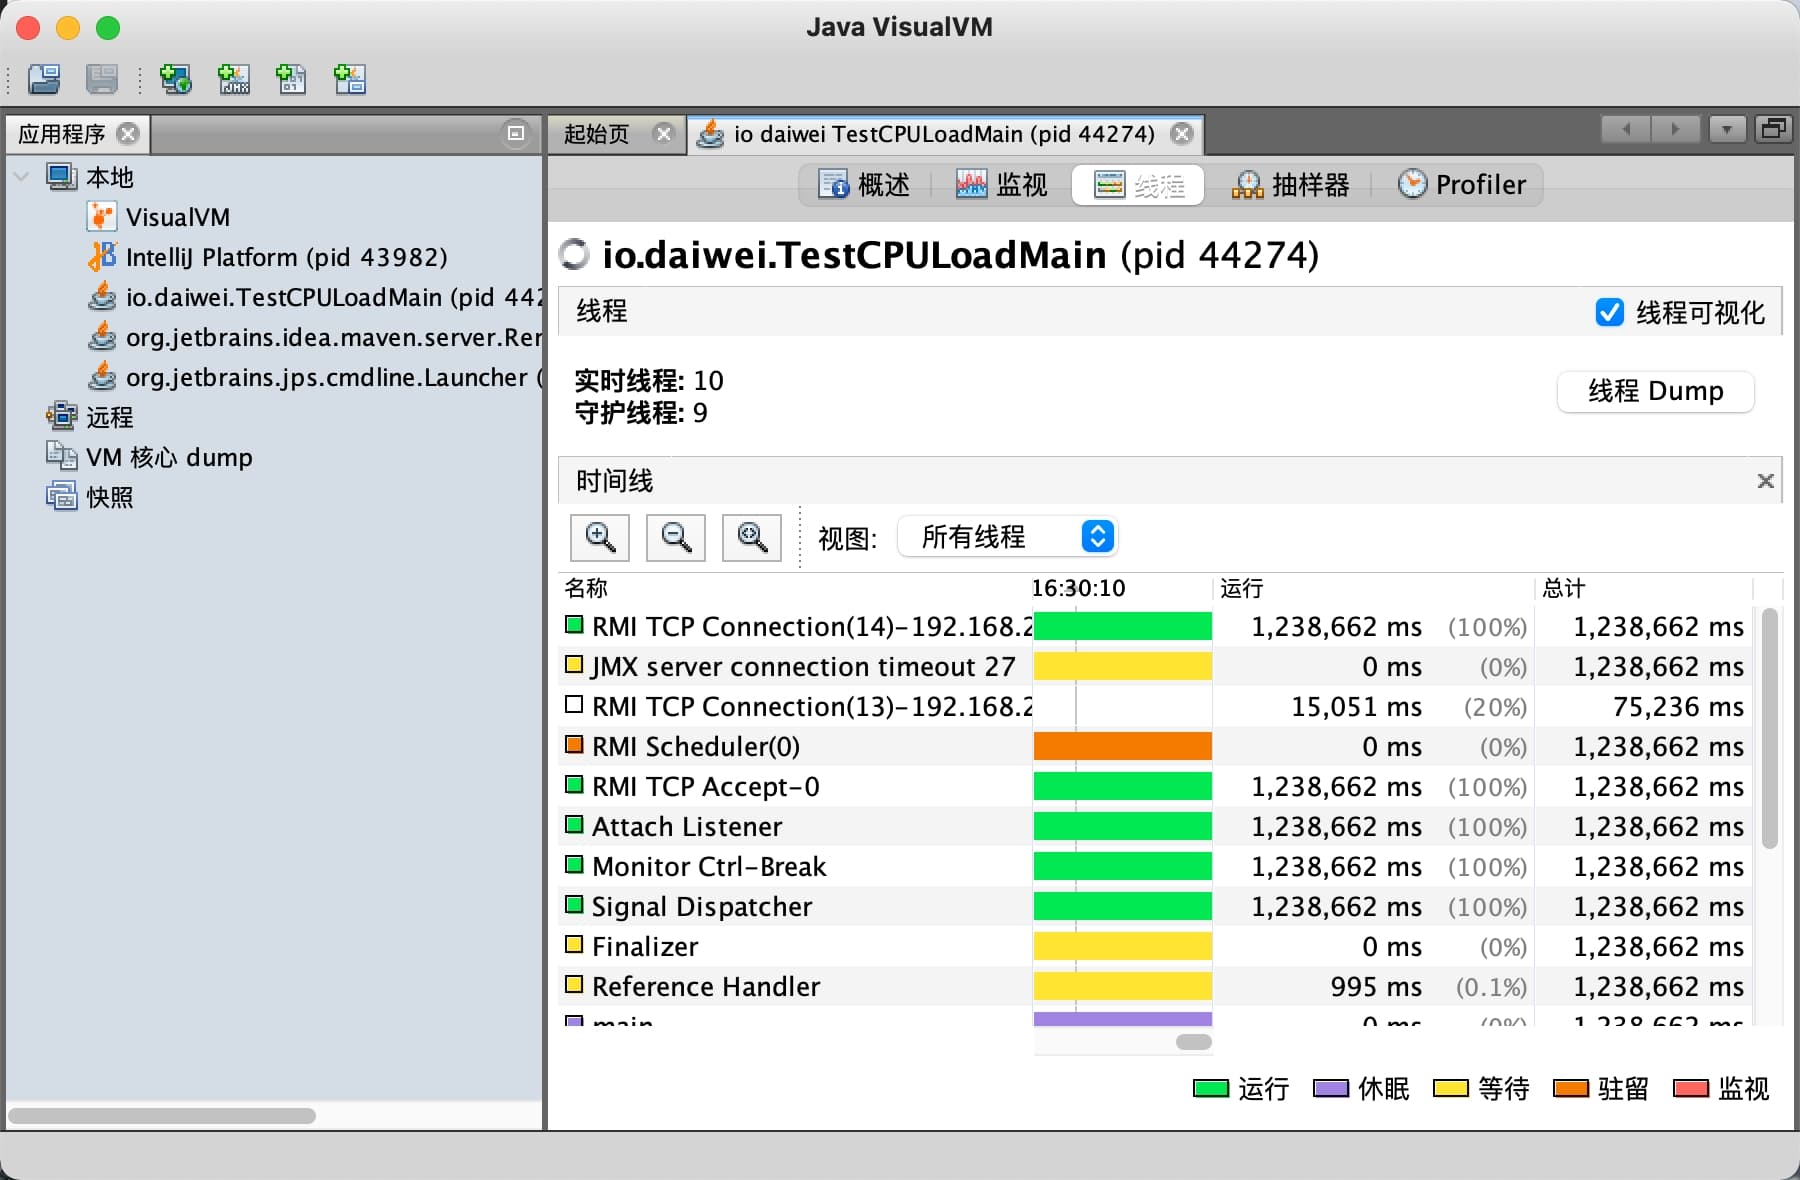Click the timeline horizontal scrollbar thumb

(1194, 1042)
